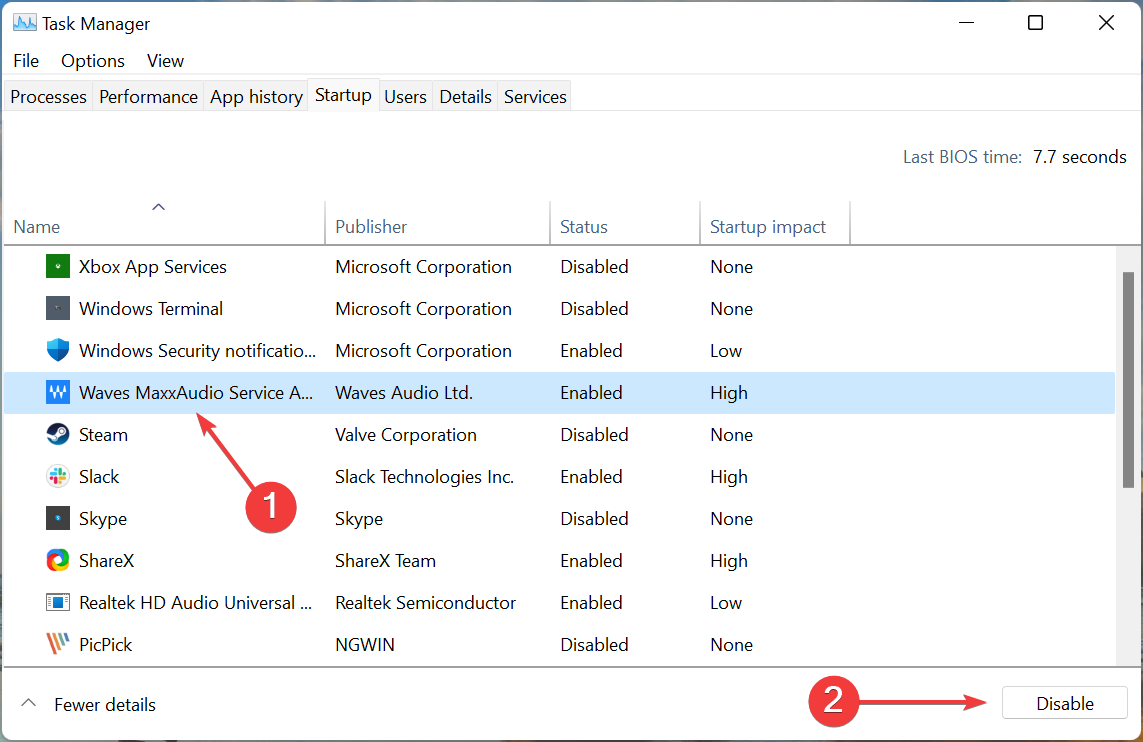Screen dimensions: 1143x742
Task: Sort by the Startup impact column
Action: coord(767,226)
